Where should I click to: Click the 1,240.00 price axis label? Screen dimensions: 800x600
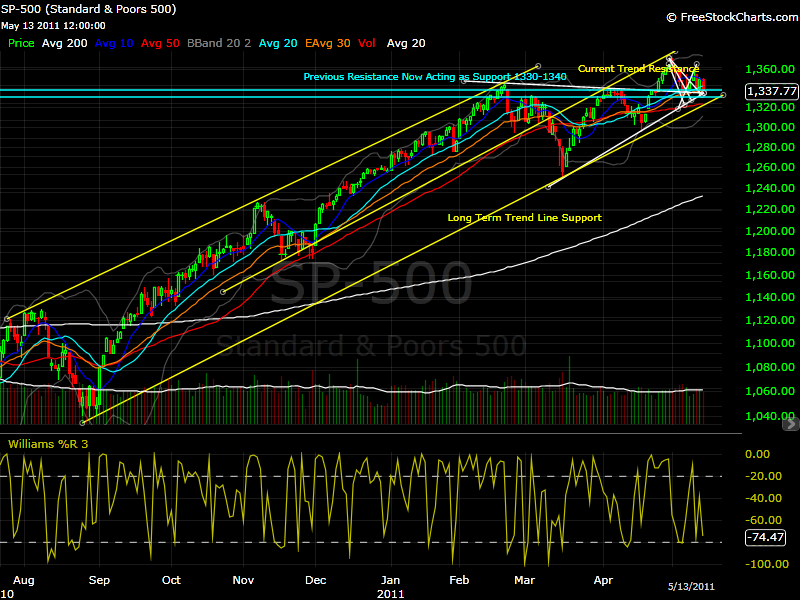pos(770,188)
